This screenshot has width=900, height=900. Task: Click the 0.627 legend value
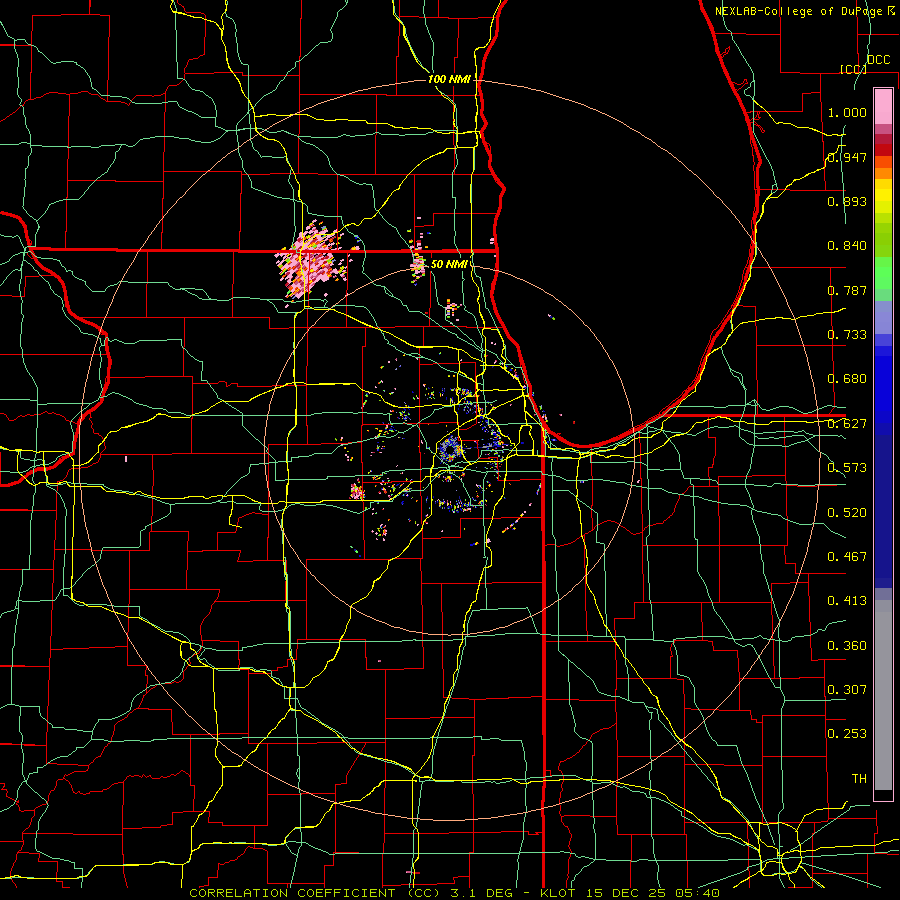(x=847, y=424)
